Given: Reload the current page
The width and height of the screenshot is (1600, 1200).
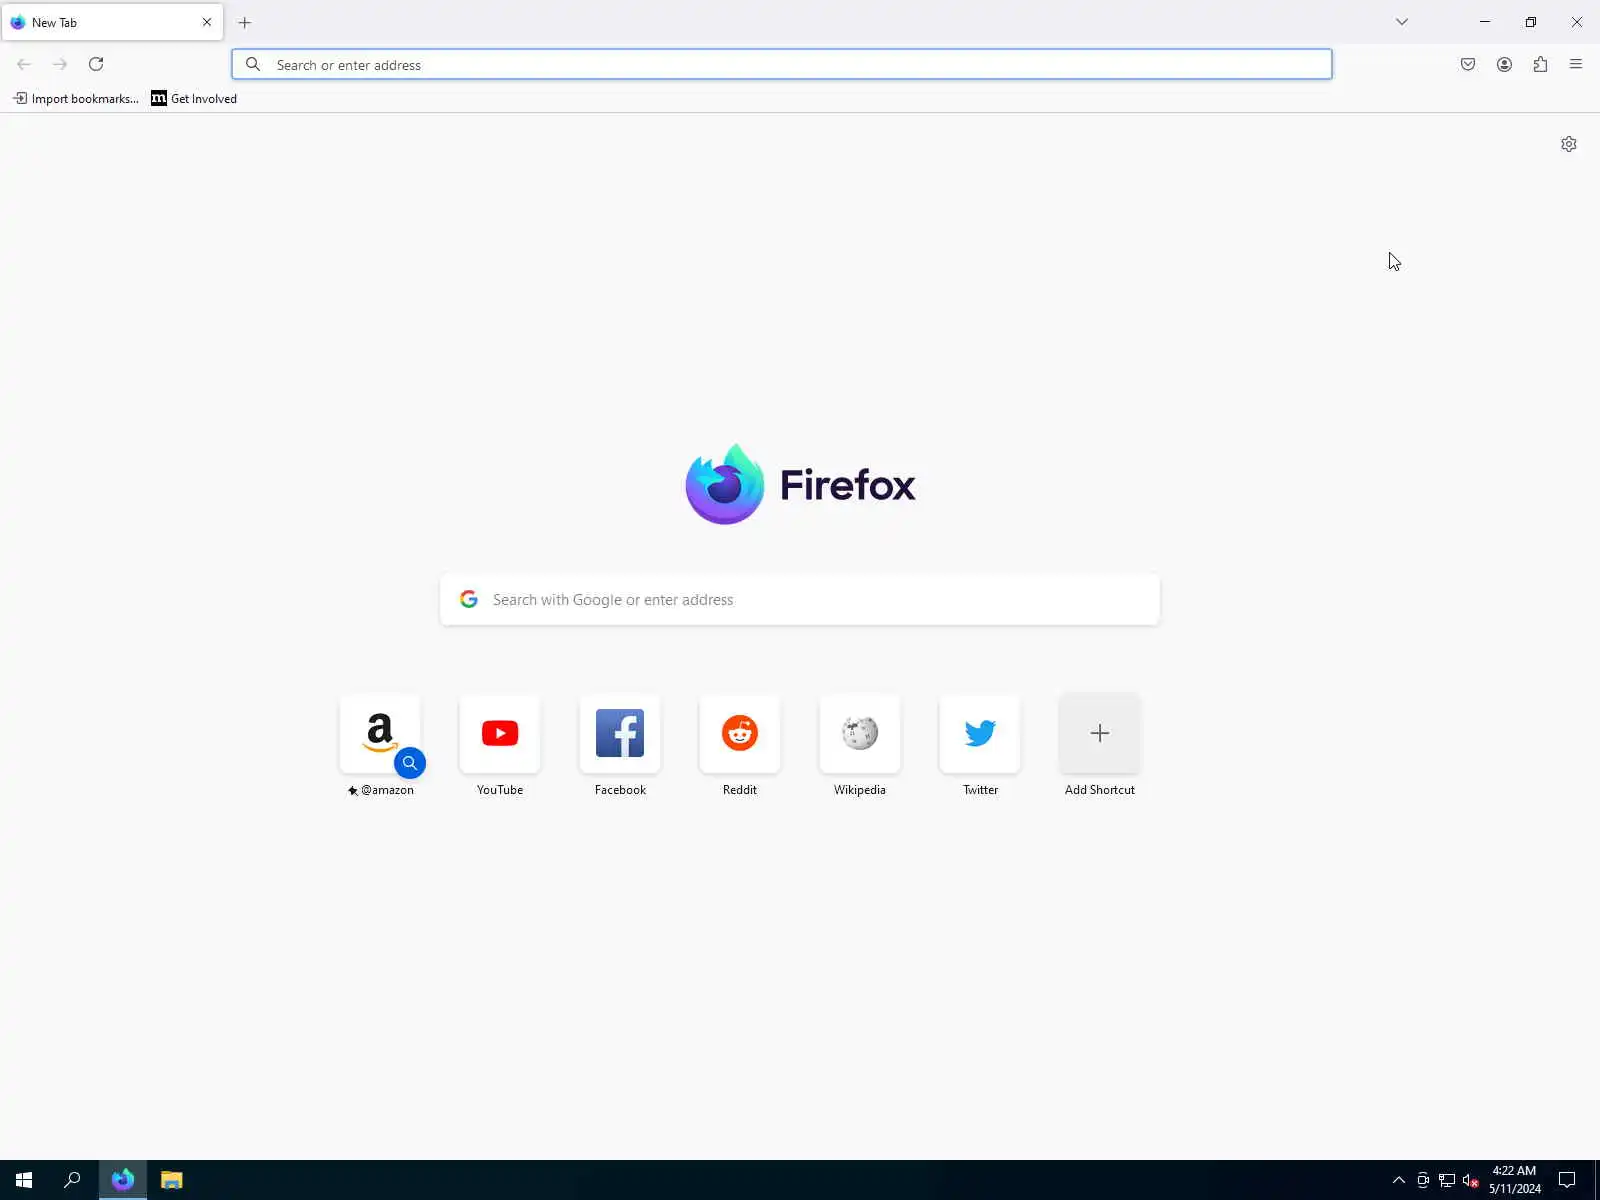Looking at the screenshot, I should (96, 64).
